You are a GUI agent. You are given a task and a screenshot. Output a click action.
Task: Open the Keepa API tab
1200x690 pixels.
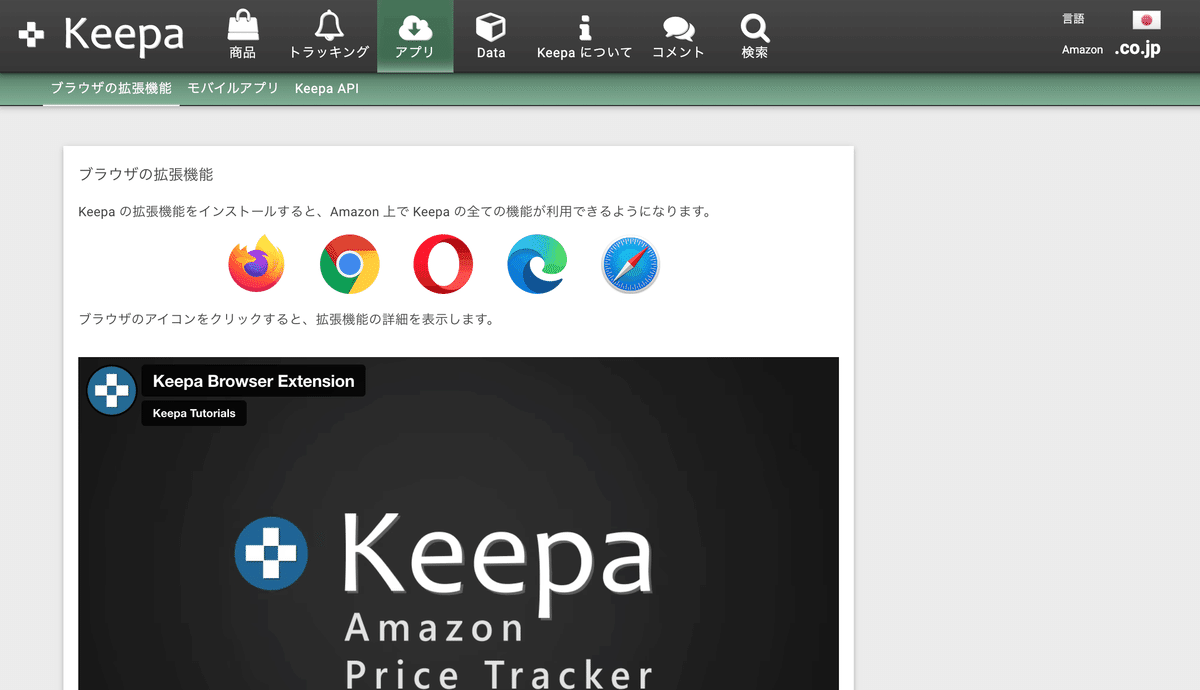[x=327, y=88]
